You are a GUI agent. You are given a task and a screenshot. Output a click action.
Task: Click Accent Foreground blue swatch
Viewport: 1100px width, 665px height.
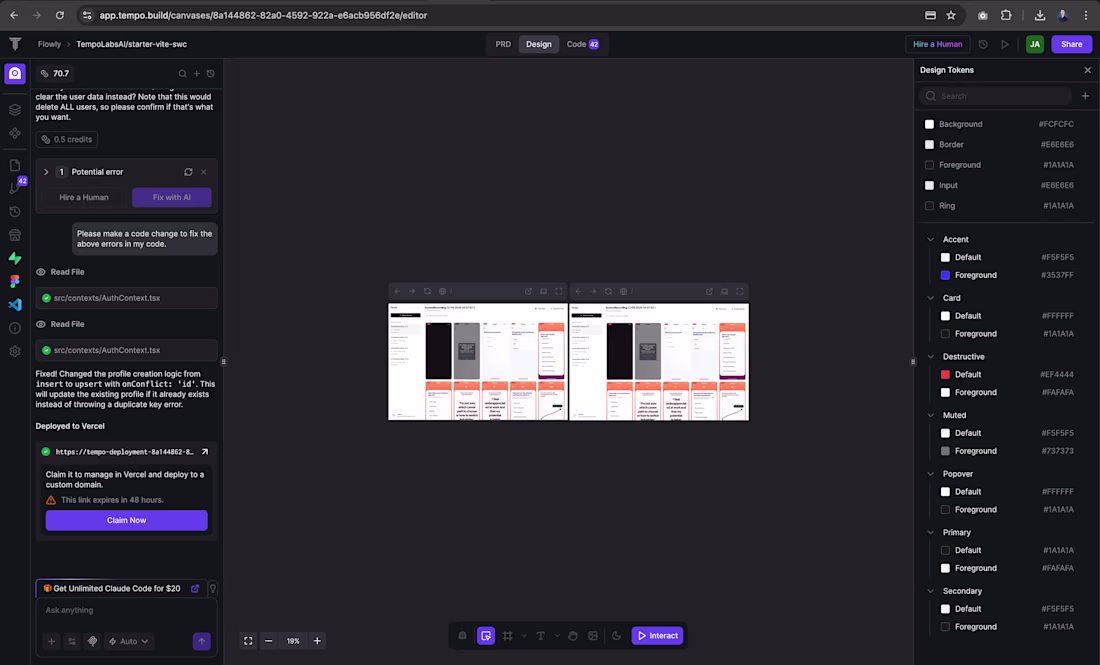pyautogui.click(x=945, y=275)
